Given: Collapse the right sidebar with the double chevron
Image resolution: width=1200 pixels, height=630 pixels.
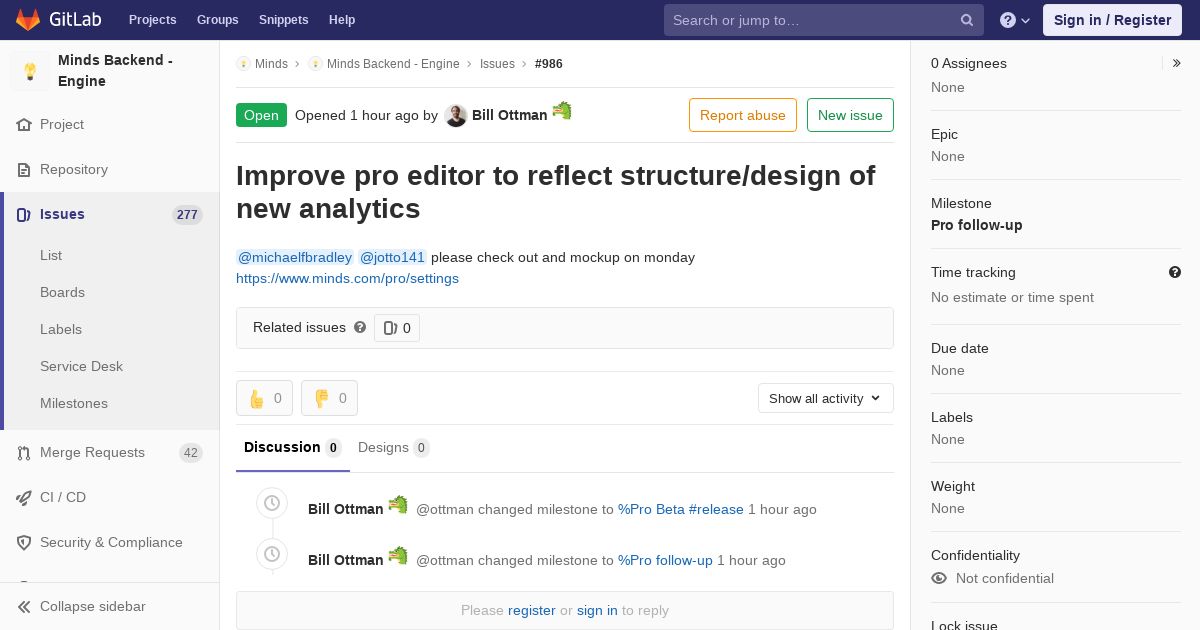Looking at the screenshot, I should pyautogui.click(x=1177, y=63).
